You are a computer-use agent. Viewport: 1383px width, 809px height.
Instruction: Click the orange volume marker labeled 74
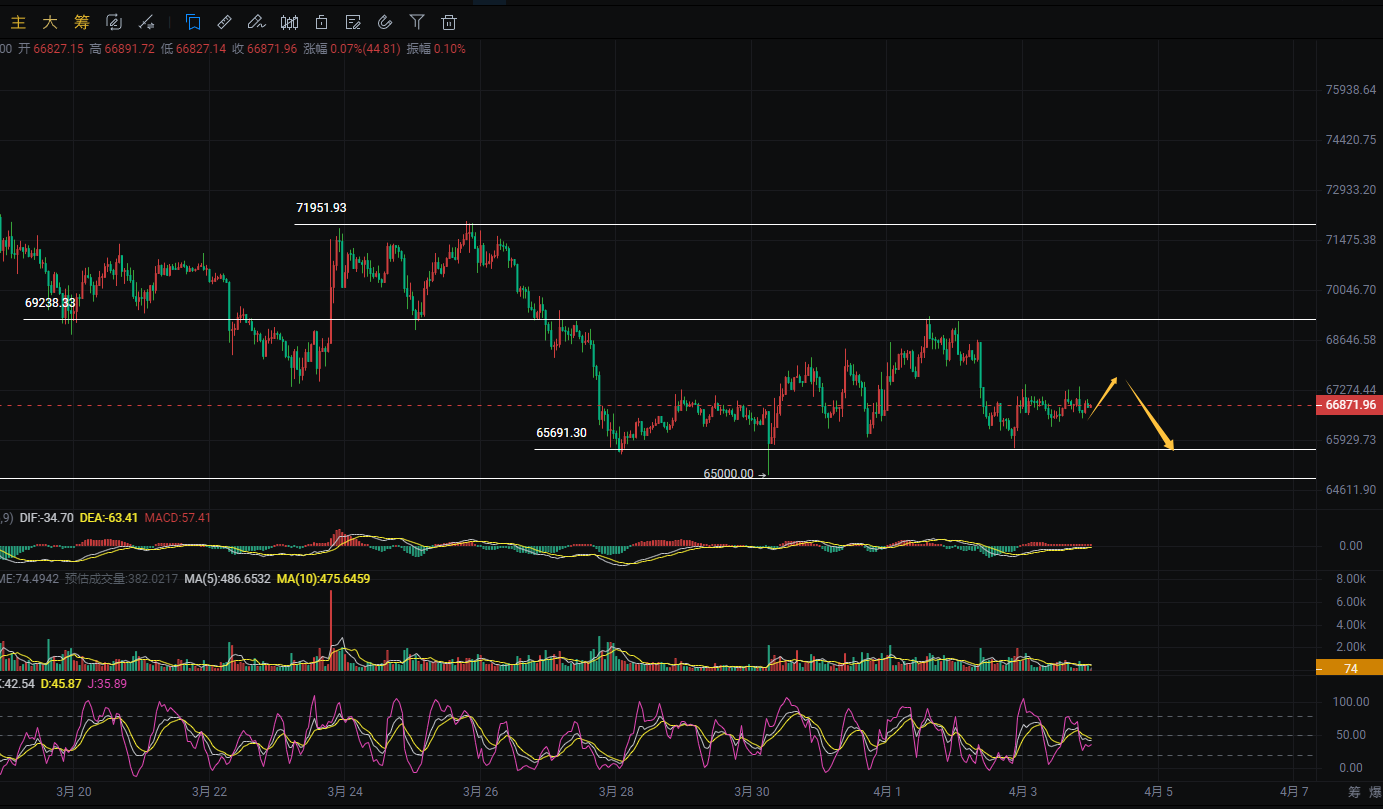[x=1349, y=668]
